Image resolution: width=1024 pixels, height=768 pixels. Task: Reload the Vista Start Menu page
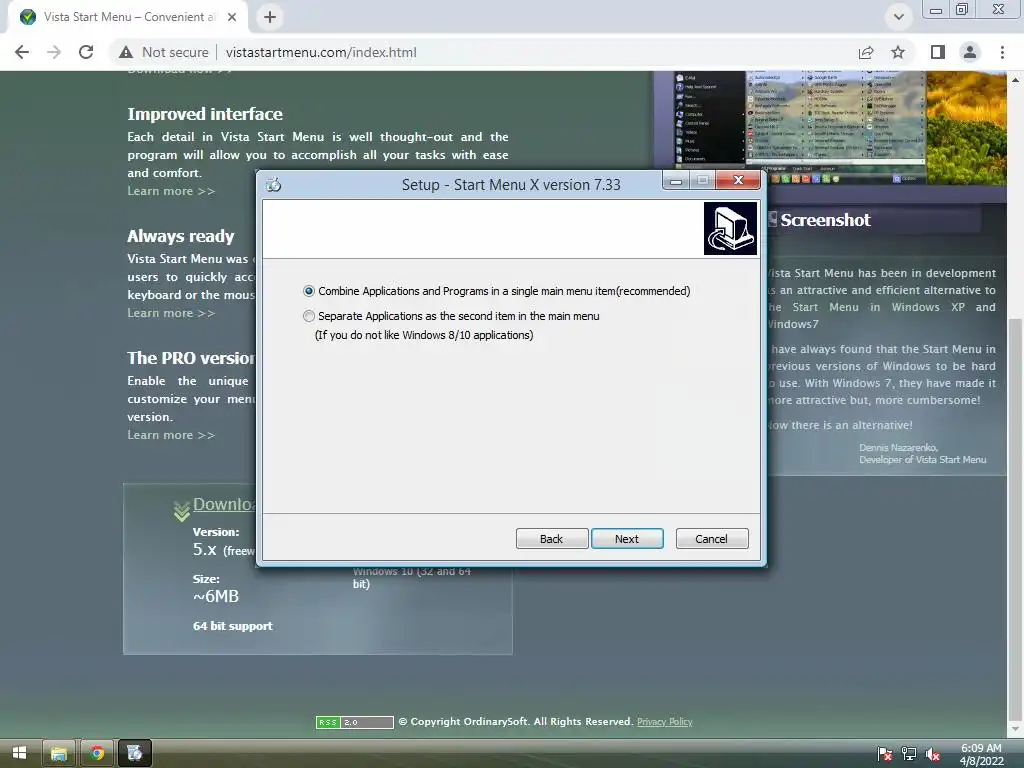[86, 52]
